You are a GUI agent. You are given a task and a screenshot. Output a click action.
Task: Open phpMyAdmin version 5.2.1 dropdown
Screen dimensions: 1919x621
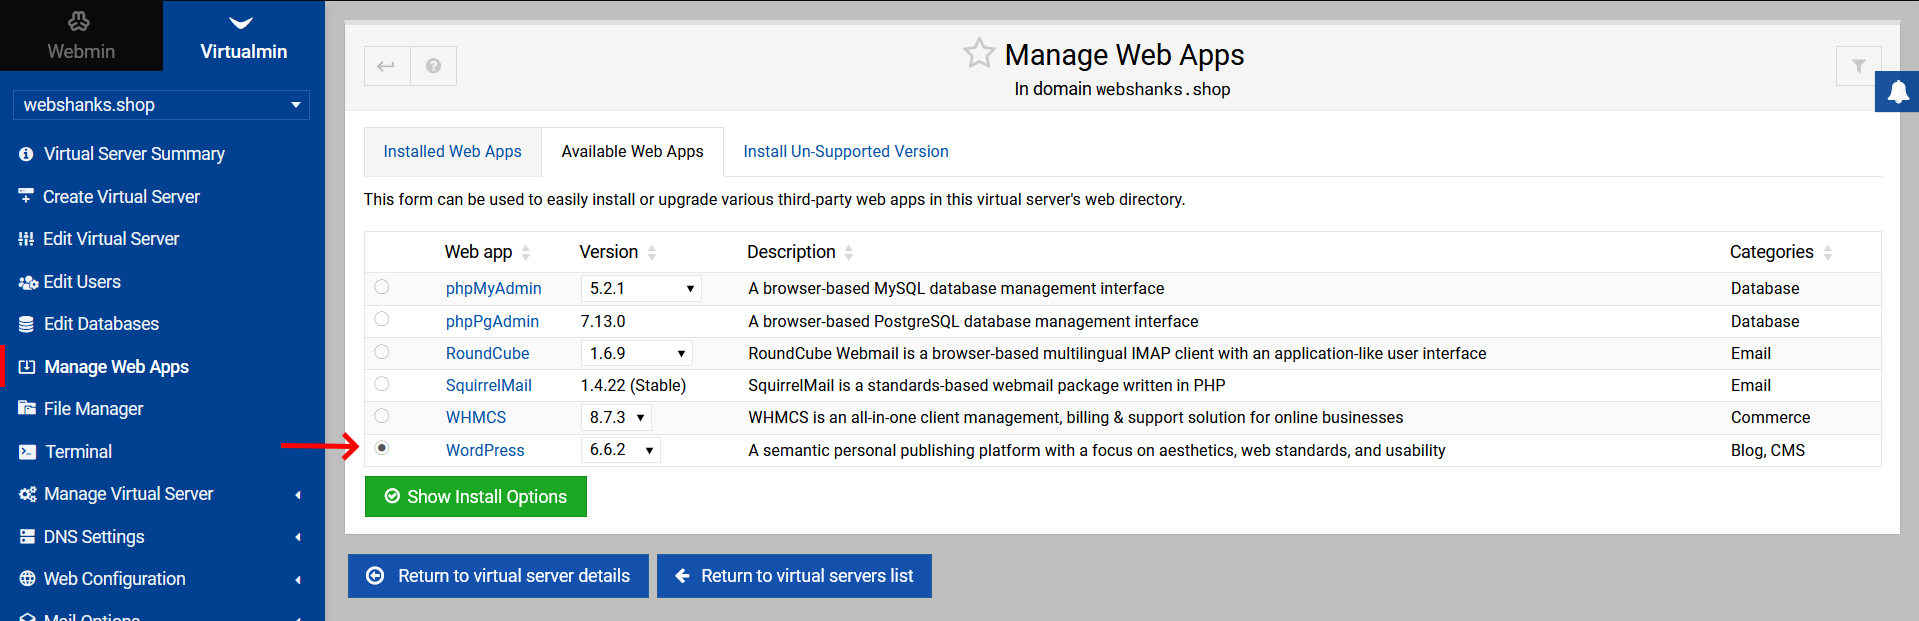(x=641, y=288)
